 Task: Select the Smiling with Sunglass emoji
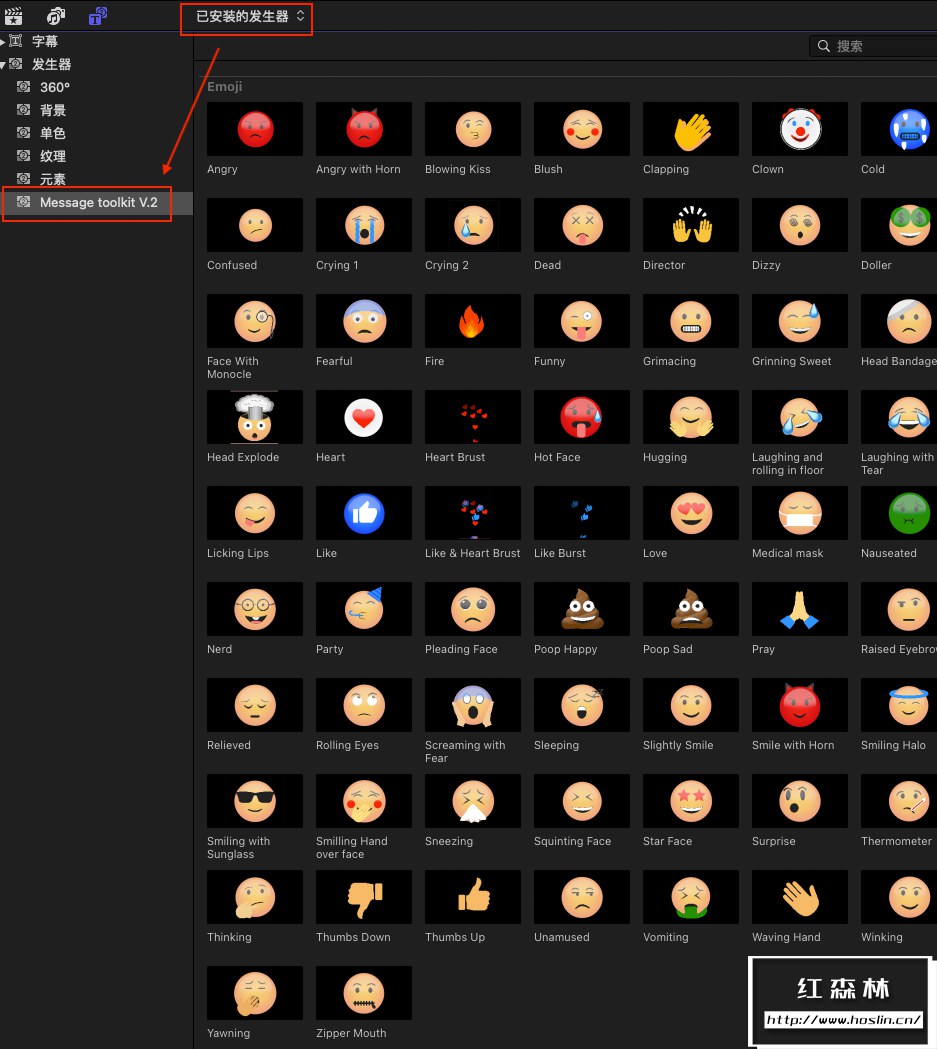(255, 801)
